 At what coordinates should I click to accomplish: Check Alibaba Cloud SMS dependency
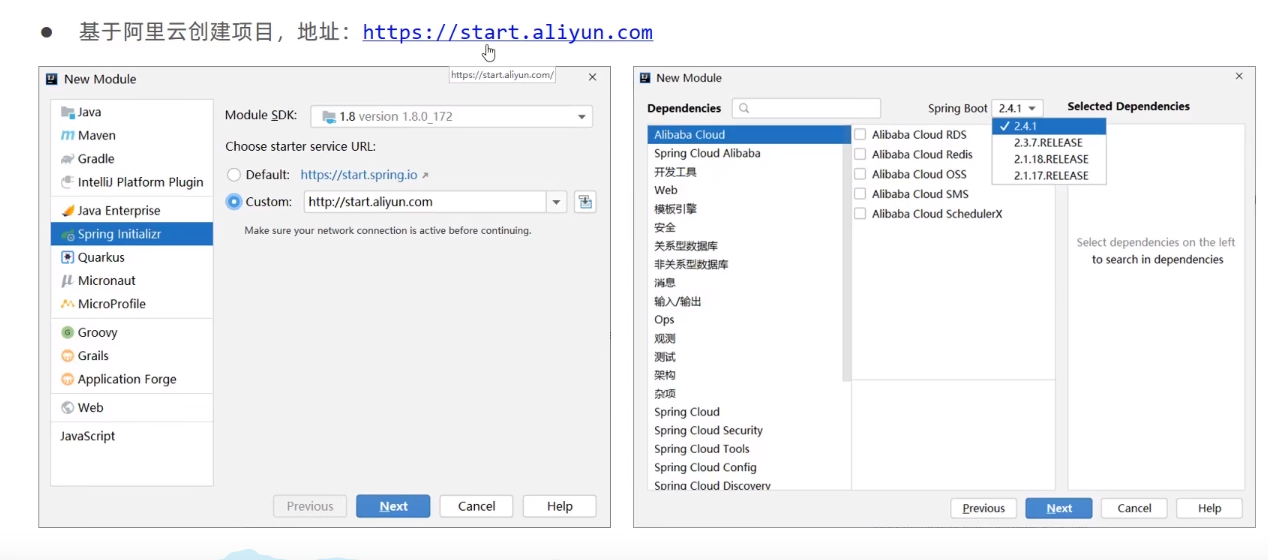859,194
